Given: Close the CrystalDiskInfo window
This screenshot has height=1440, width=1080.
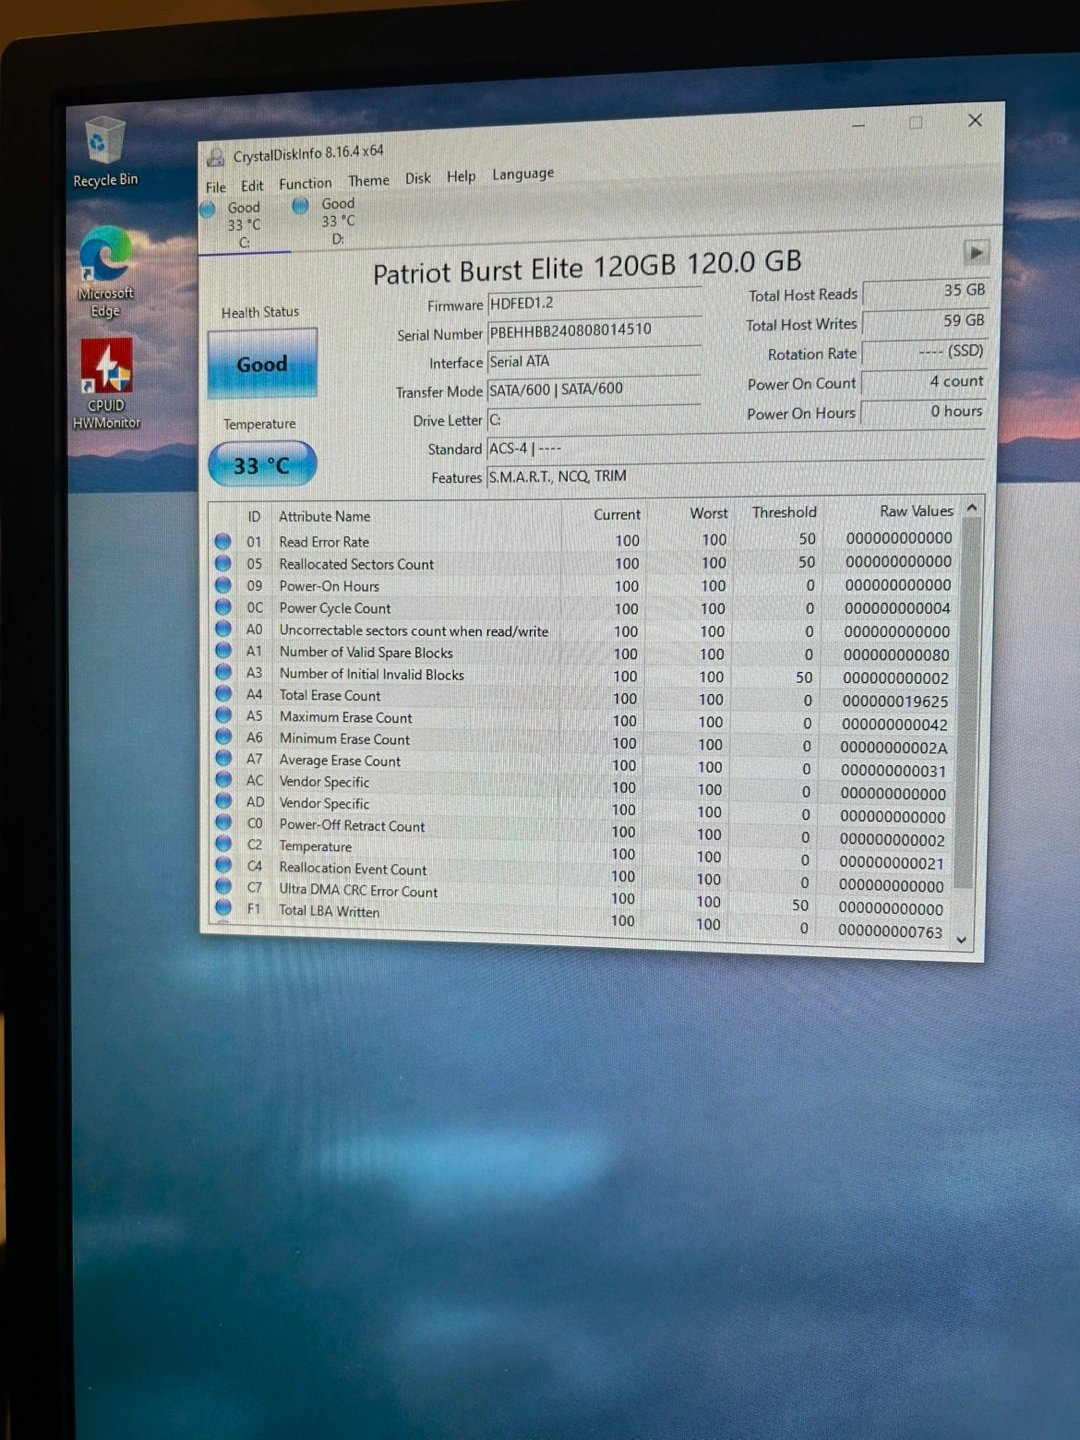Looking at the screenshot, I should pos(975,120).
